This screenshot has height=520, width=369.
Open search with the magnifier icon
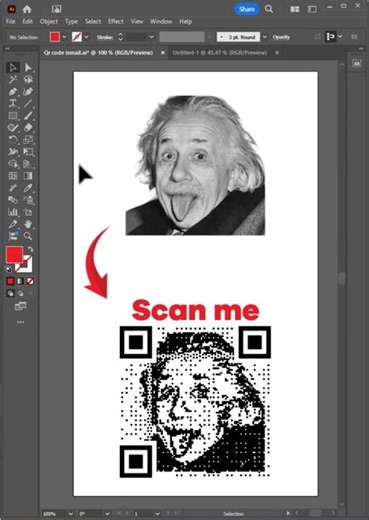(x=269, y=9)
